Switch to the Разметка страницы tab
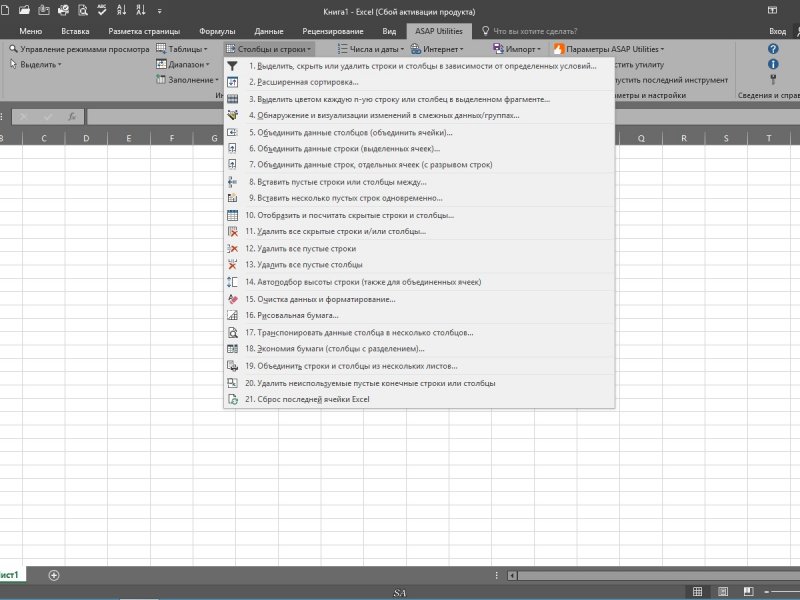 [x=144, y=31]
